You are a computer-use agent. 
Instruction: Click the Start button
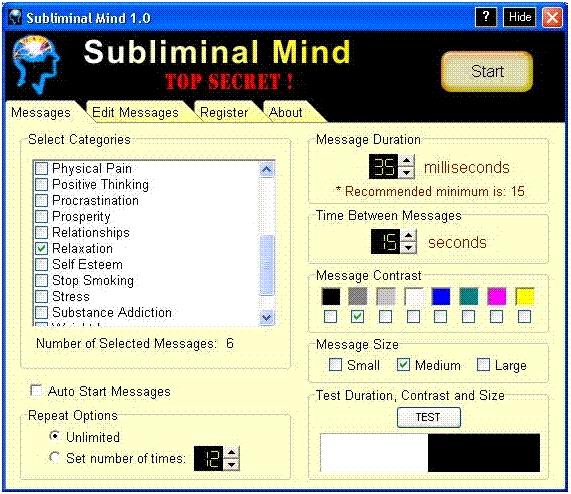pos(487,71)
